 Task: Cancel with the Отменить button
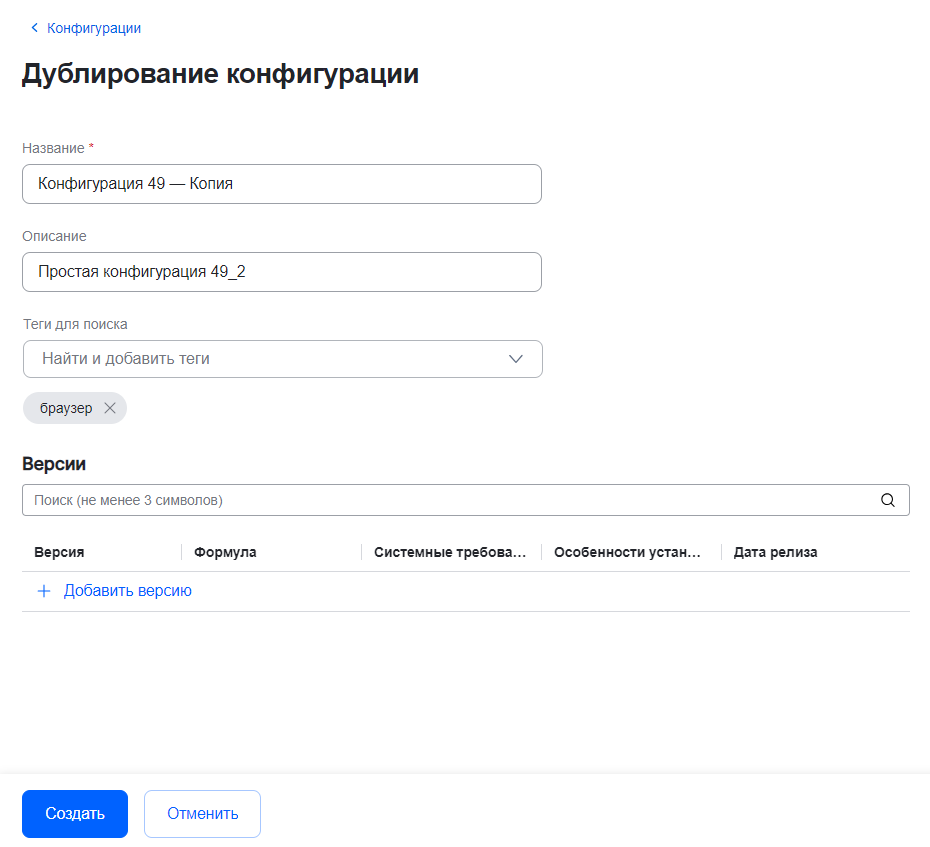(x=202, y=813)
